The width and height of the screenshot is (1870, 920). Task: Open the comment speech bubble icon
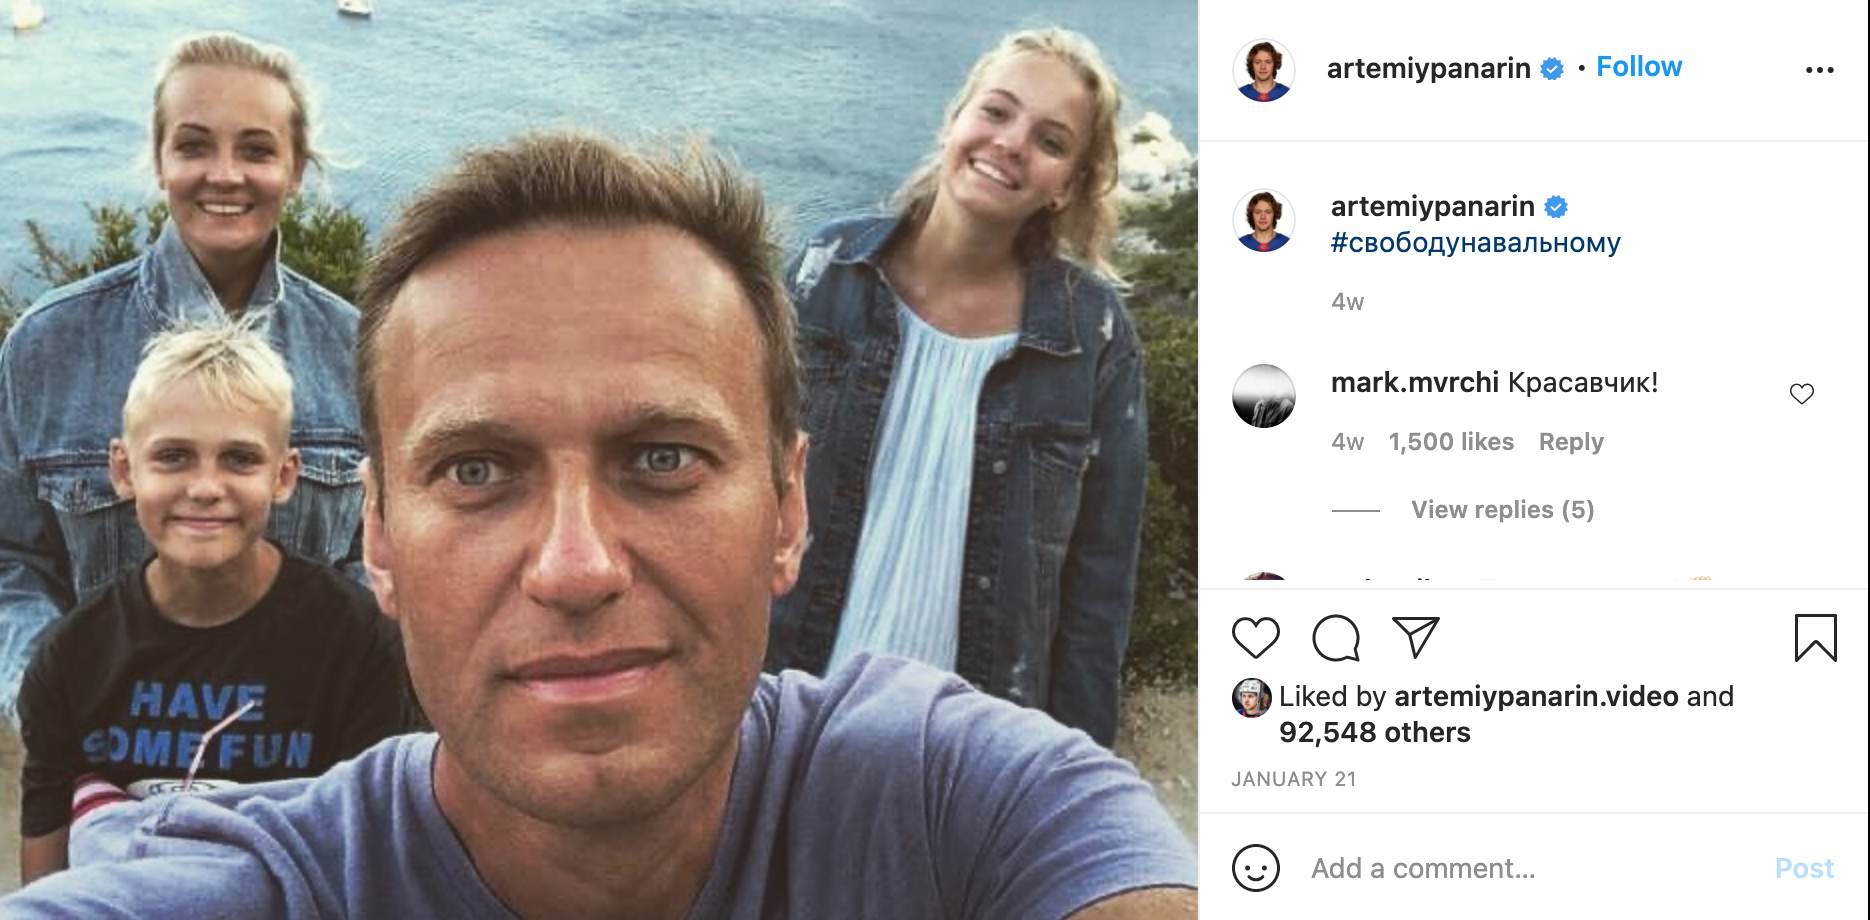pyautogui.click(x=1336, y=638)
